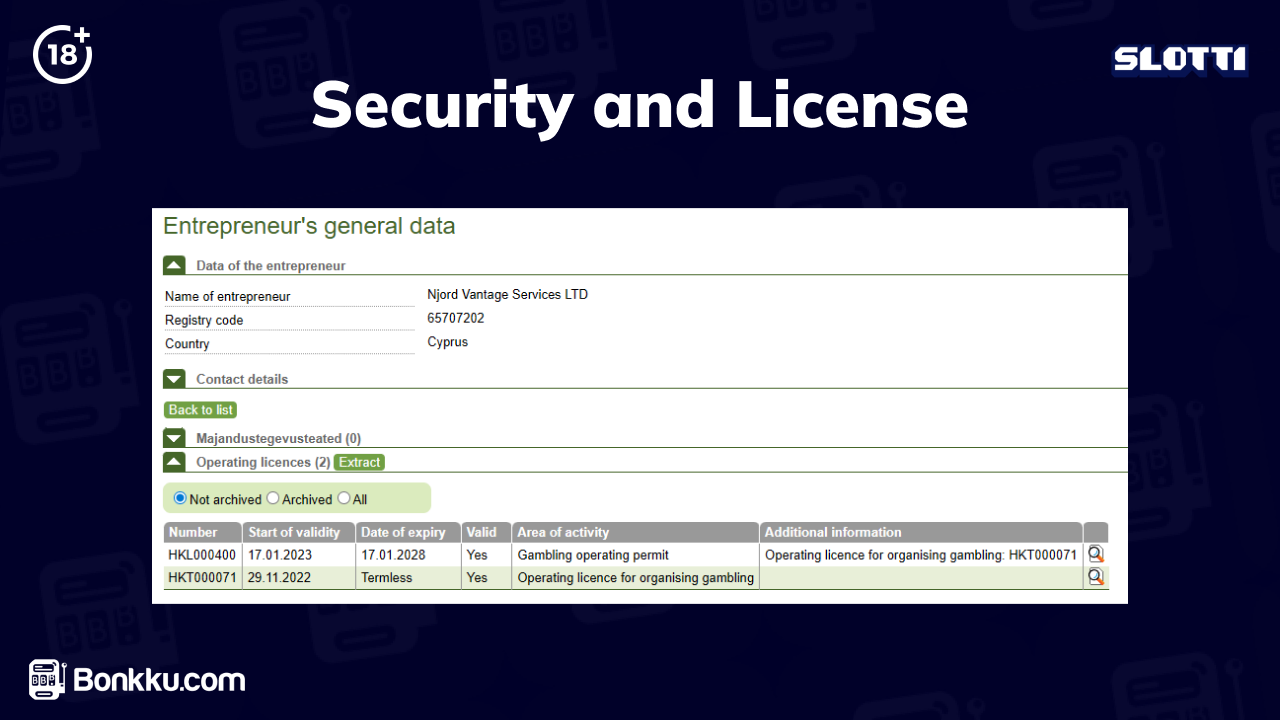Image resolution: width=1280 pixels, height=720 pixels.
Task: Expand the Majandustegevusteated (0) section
Action: click(x=174, y=438)
